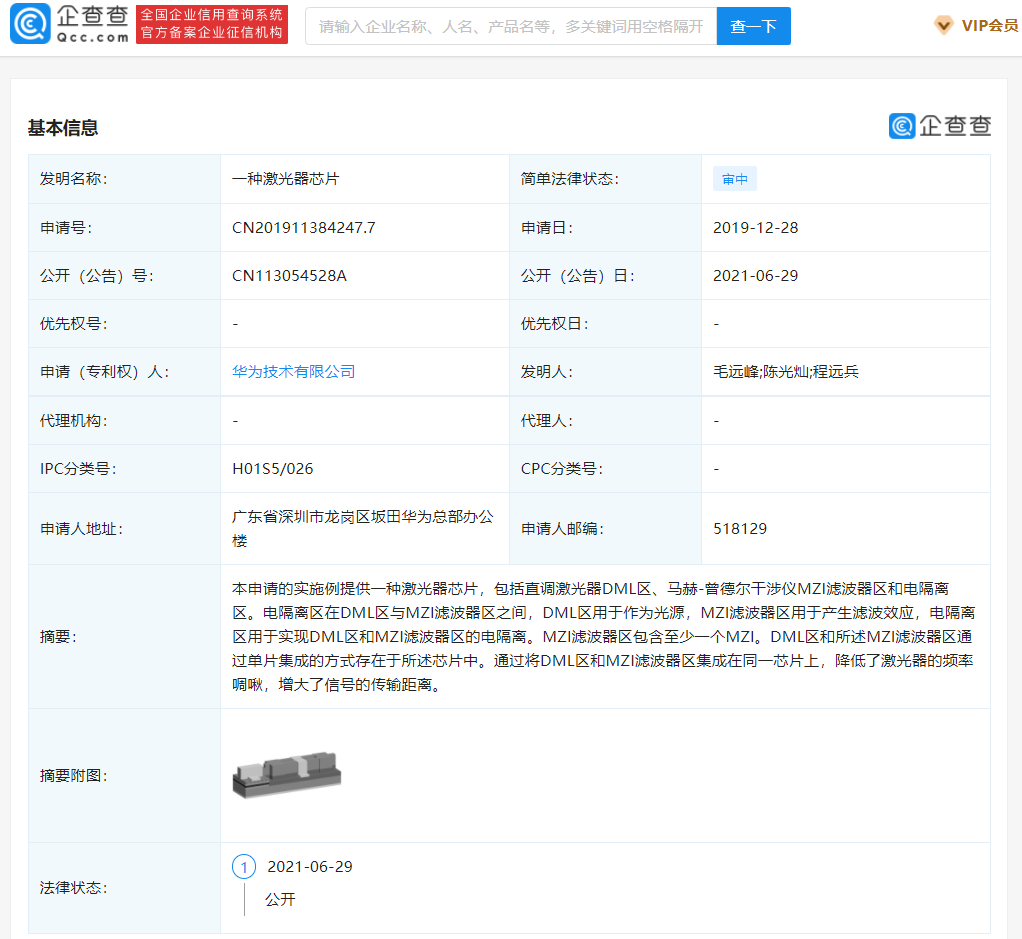Click the date 2021-06-29 in legal status timeline
Image resolution: width=1022 pixels, height=939 pixels.
tap(311, 866)
